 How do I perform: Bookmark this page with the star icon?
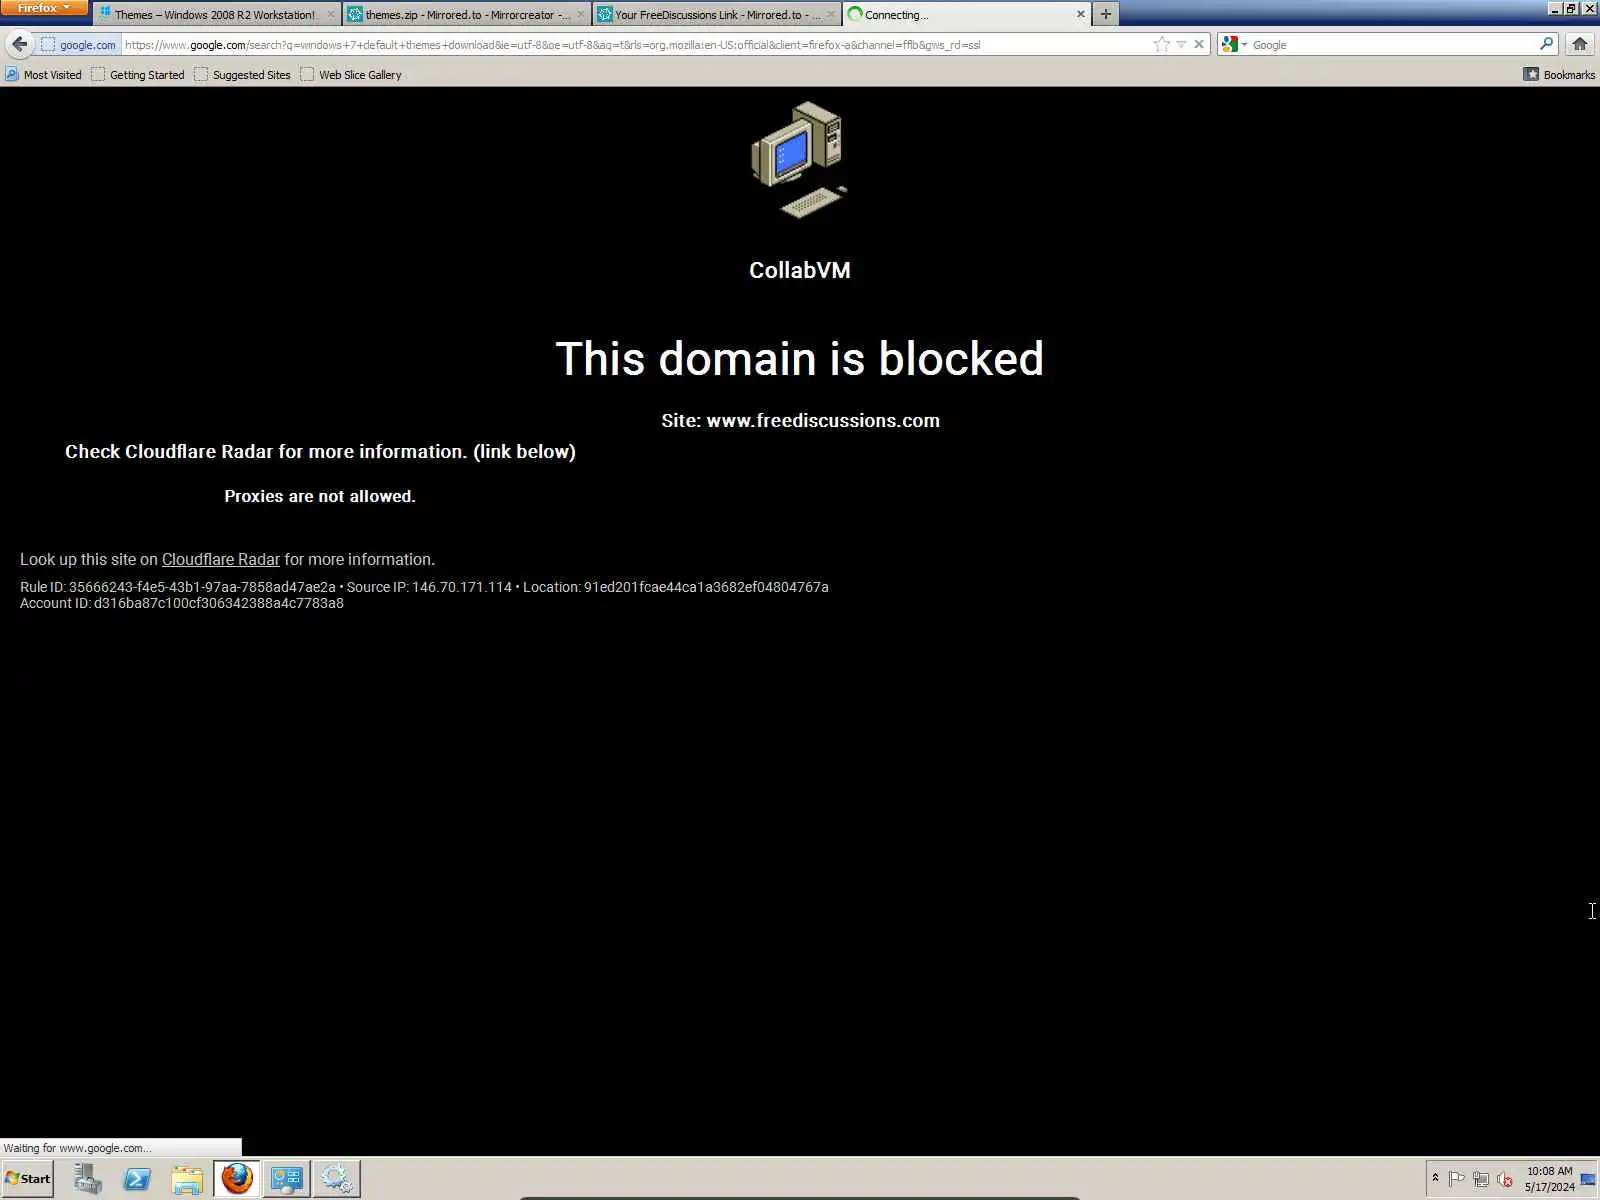point(1161,45)
